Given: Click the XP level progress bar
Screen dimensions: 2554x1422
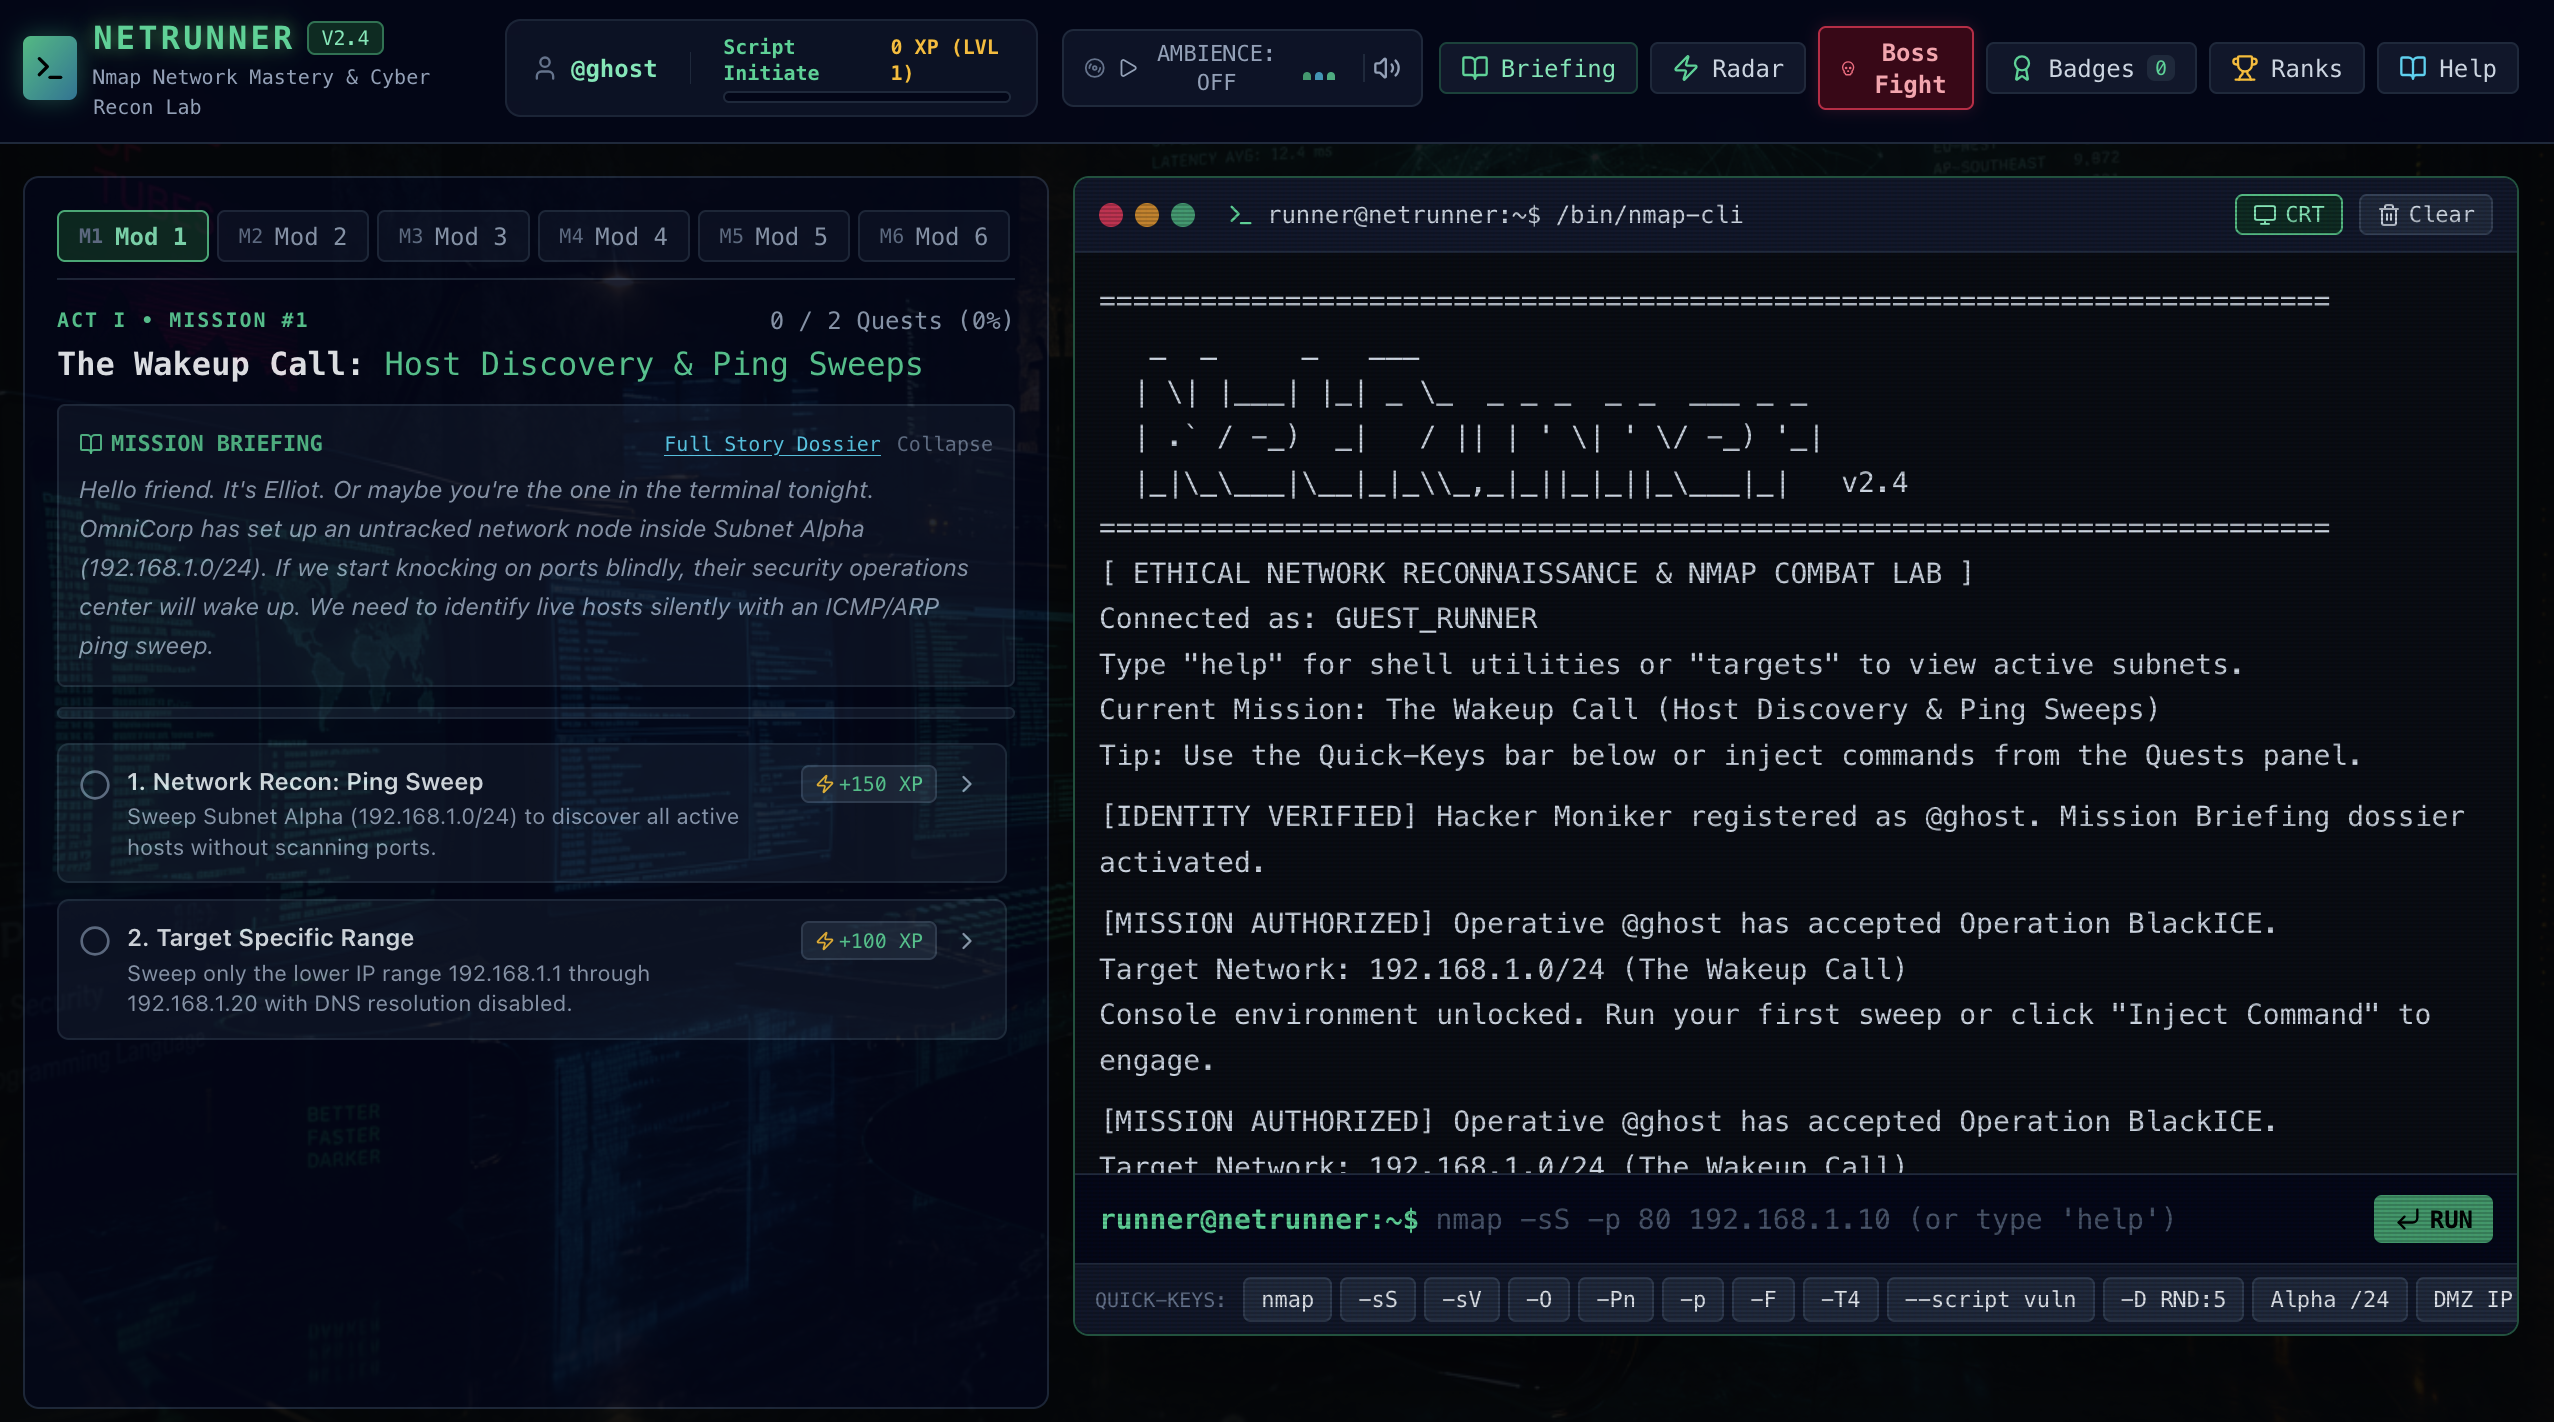Looking at the screenshot, I should (x=867, y=97).
